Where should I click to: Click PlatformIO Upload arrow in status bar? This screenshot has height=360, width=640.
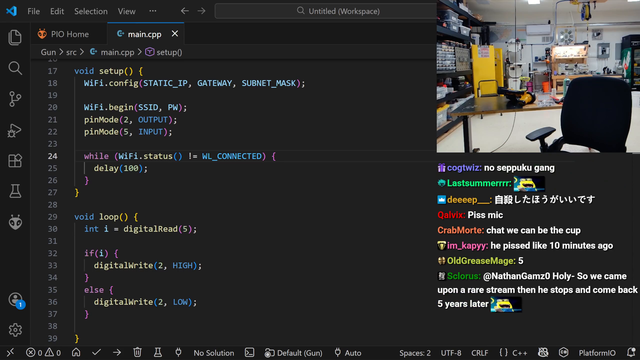(117, 353)
